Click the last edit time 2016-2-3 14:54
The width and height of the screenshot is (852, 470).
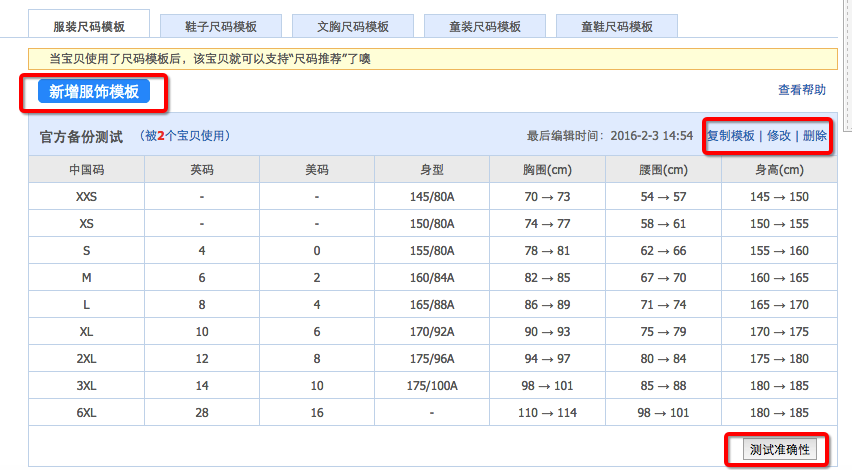[651, 135]
